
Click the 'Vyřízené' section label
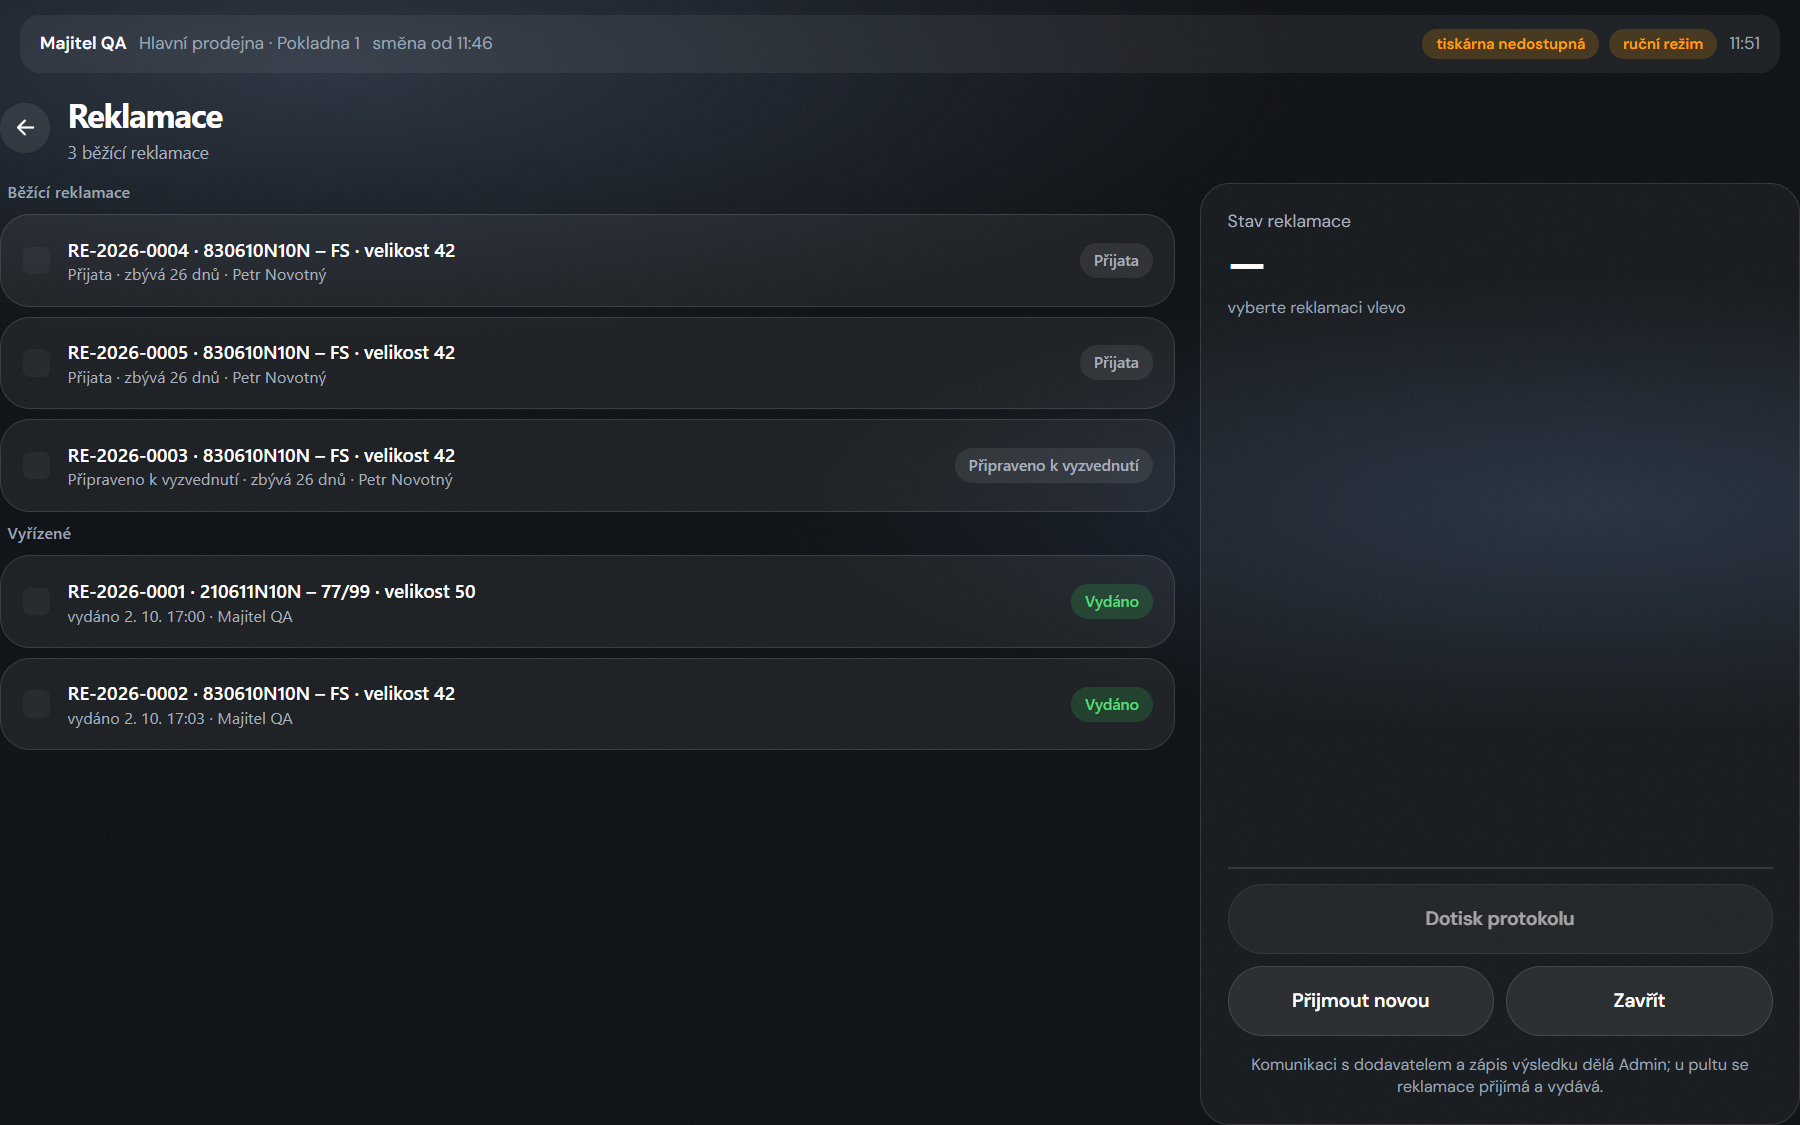pyautogui.click(x=39, y=534)
